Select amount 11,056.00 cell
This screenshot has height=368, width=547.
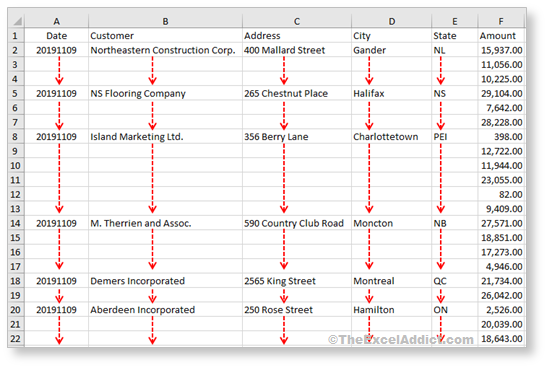[x=501, y=65]
